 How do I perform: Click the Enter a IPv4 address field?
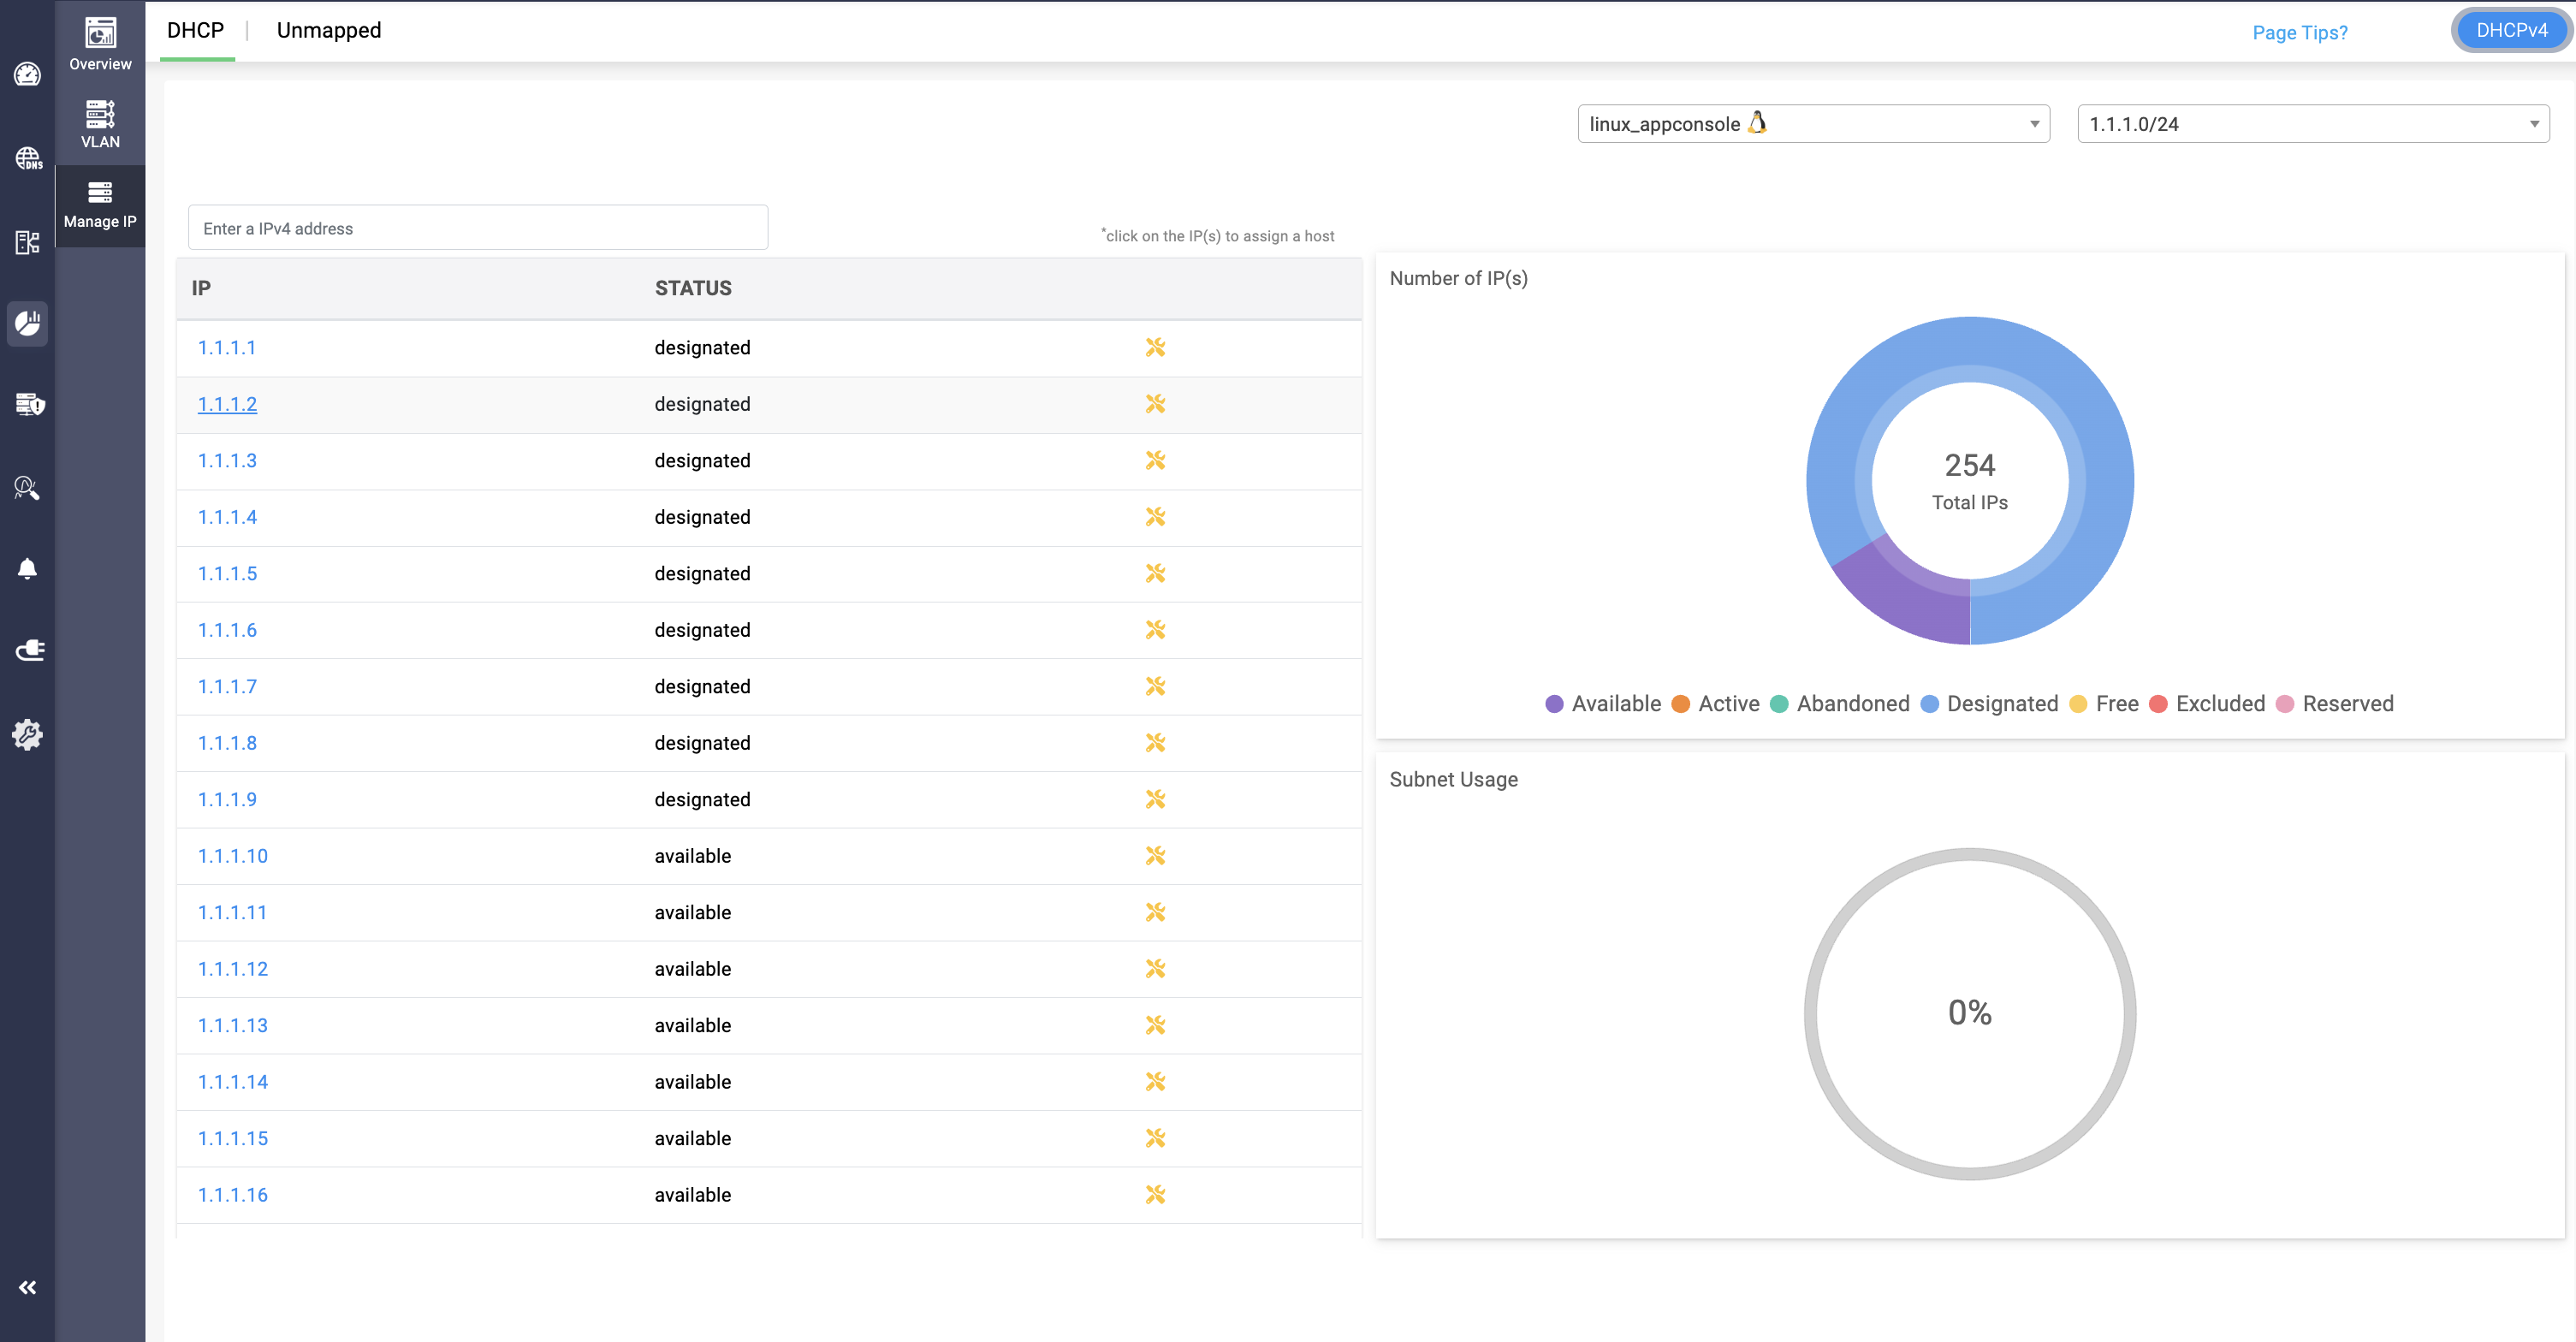point(478,228)
